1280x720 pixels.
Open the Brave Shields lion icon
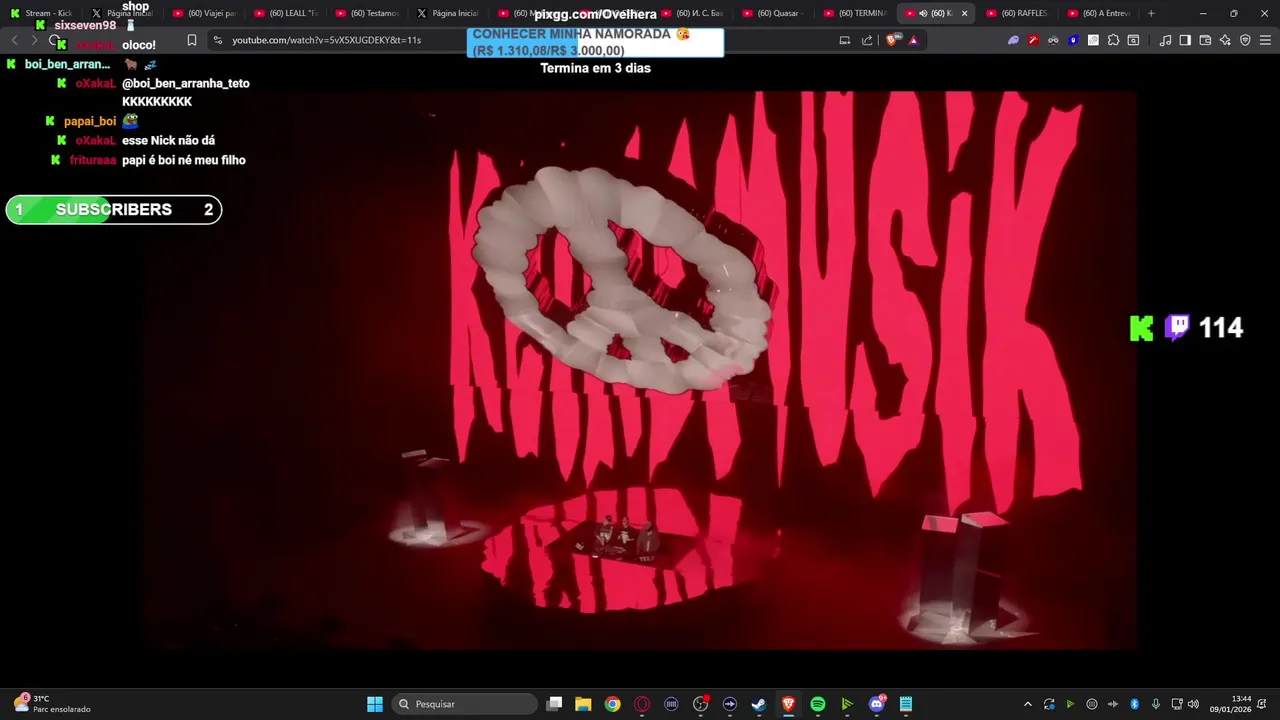point(892,40)
